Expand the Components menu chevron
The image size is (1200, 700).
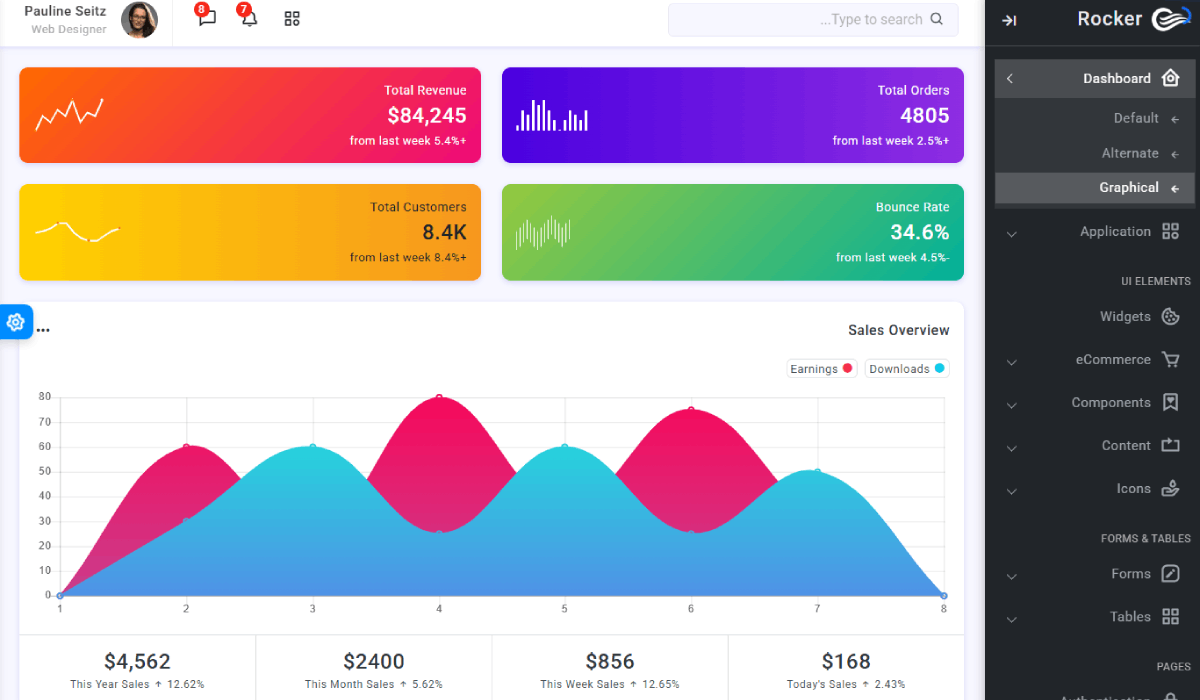[1011, 404]
